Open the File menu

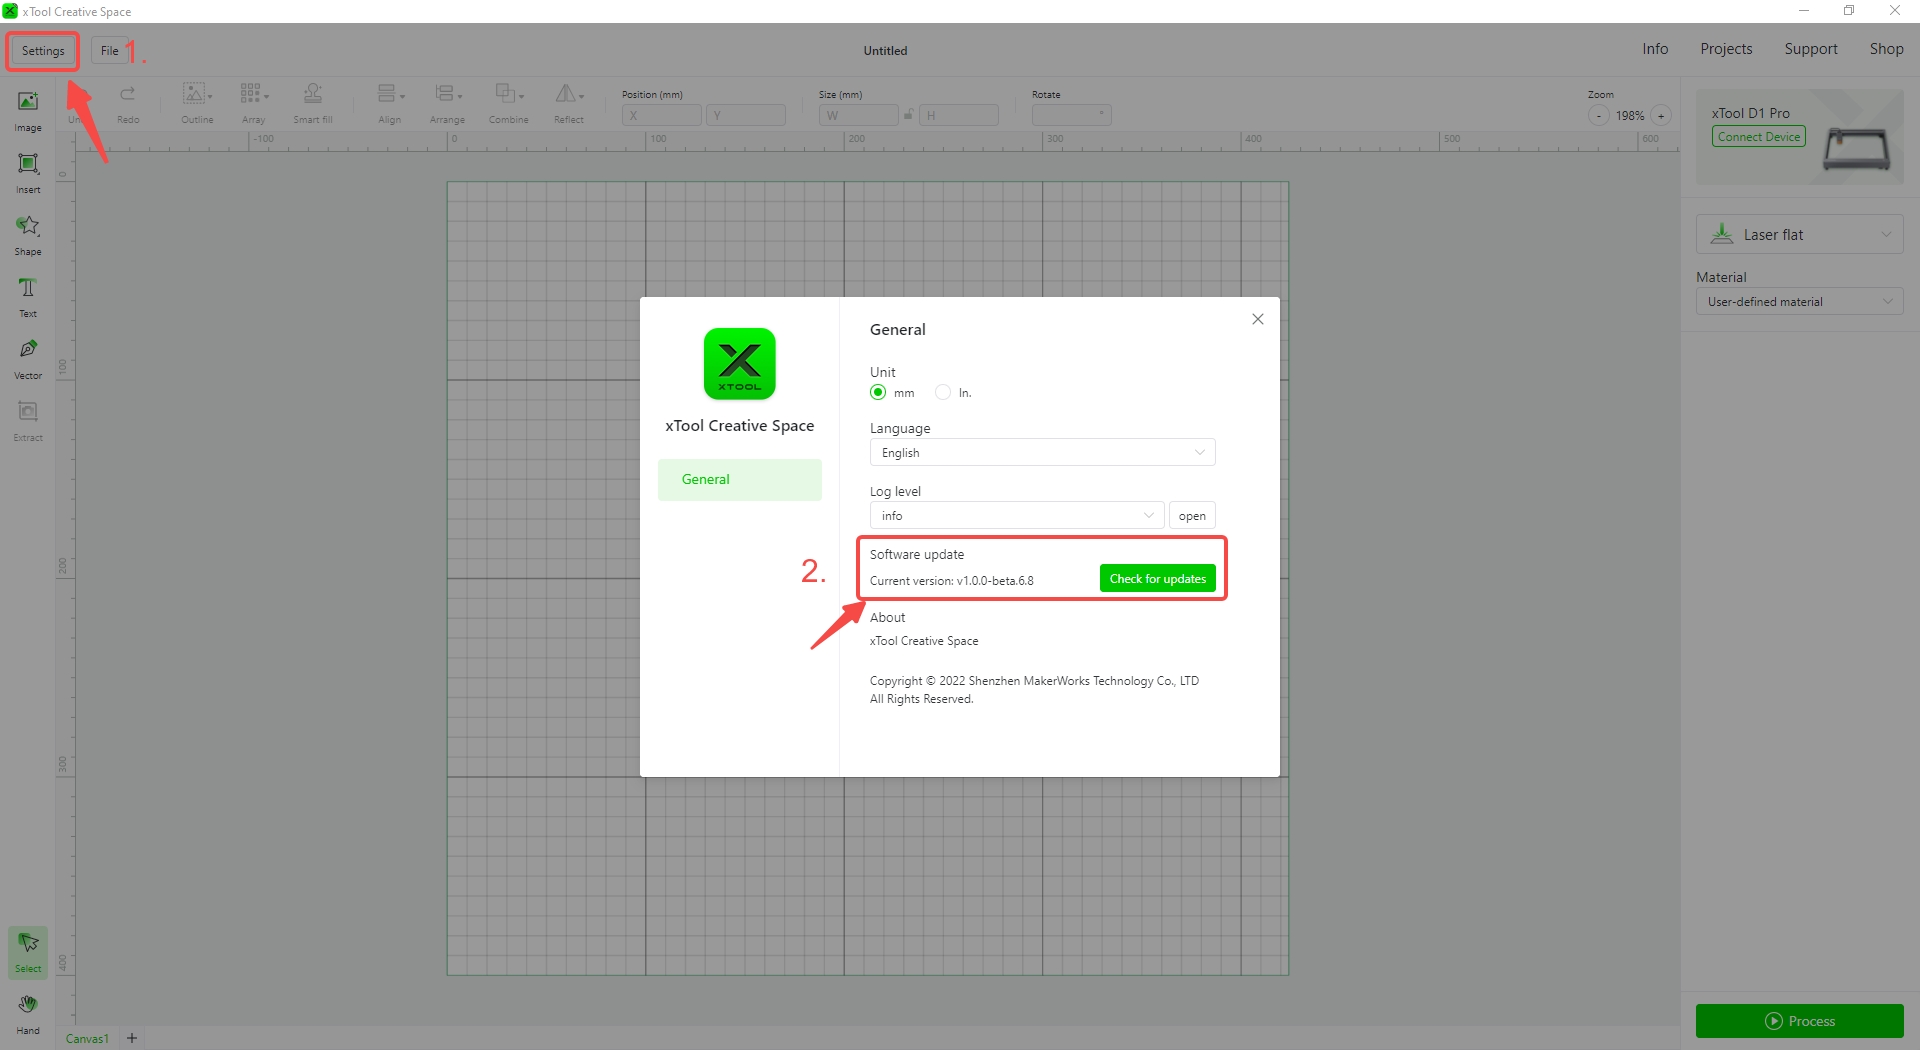click(x=109, y=50)
